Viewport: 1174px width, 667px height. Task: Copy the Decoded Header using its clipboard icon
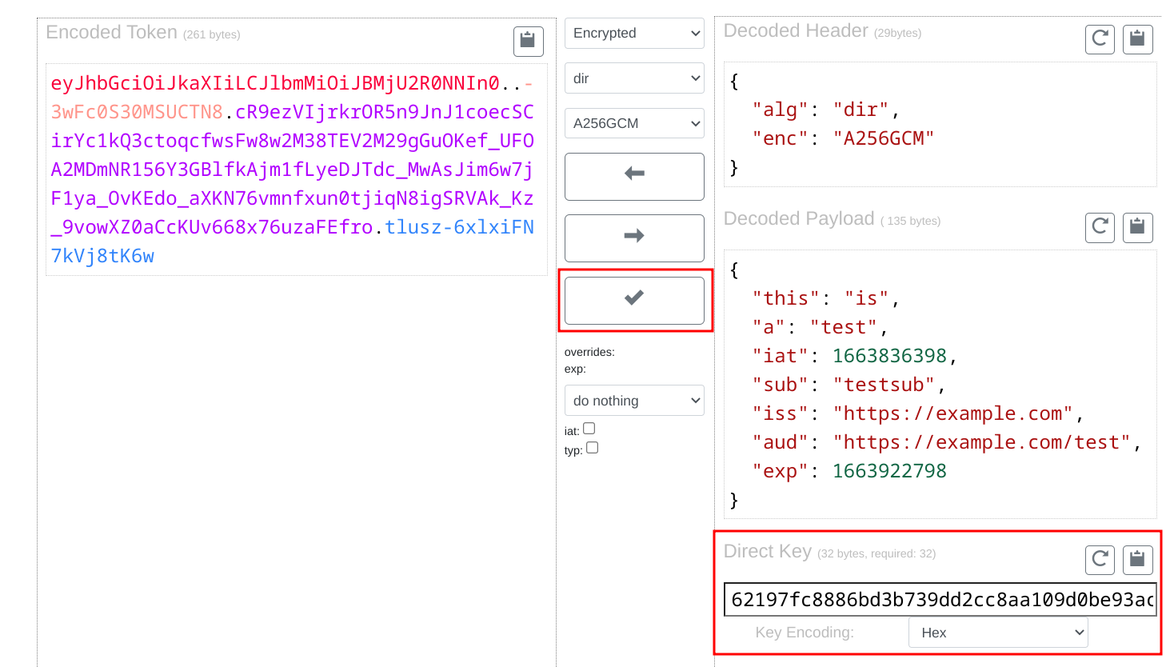(x=1138, y=39)
